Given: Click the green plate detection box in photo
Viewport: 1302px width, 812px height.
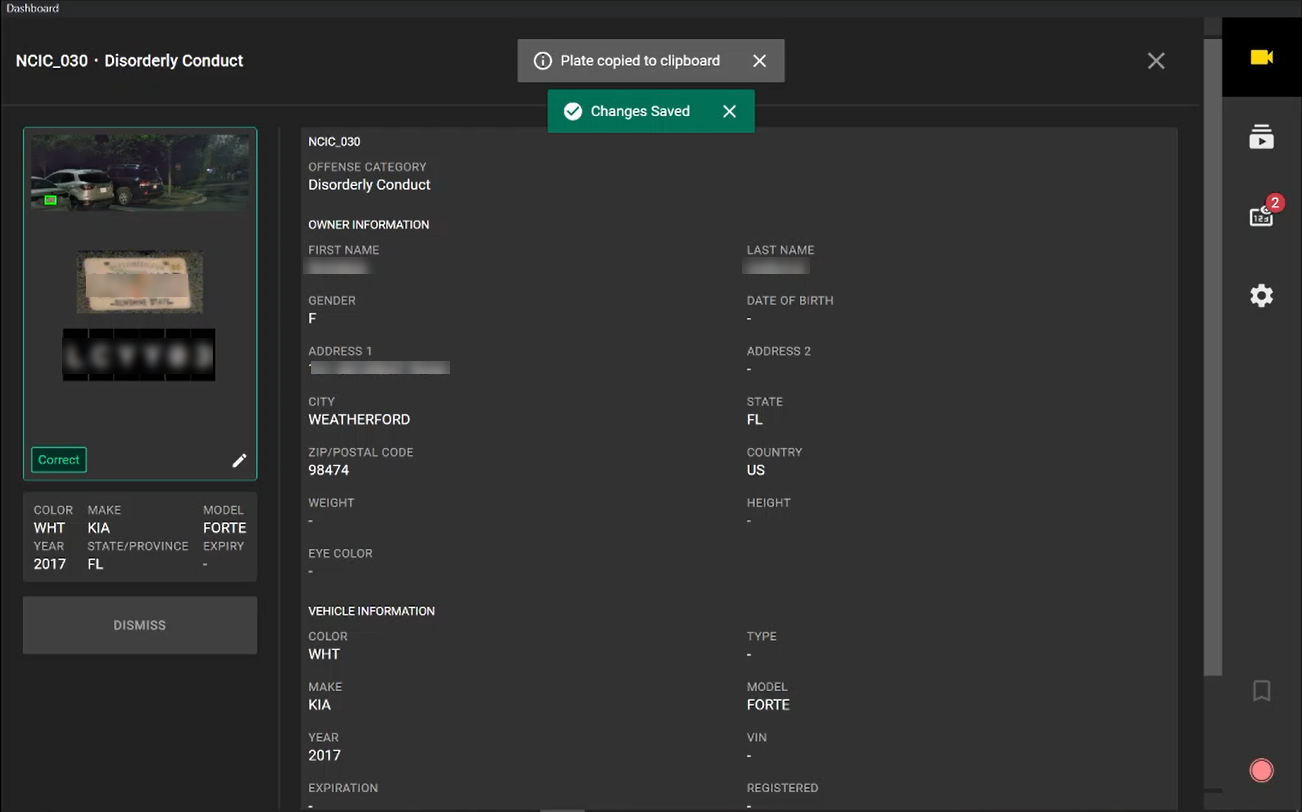Looking at the screenshot, I should point(50,200).
